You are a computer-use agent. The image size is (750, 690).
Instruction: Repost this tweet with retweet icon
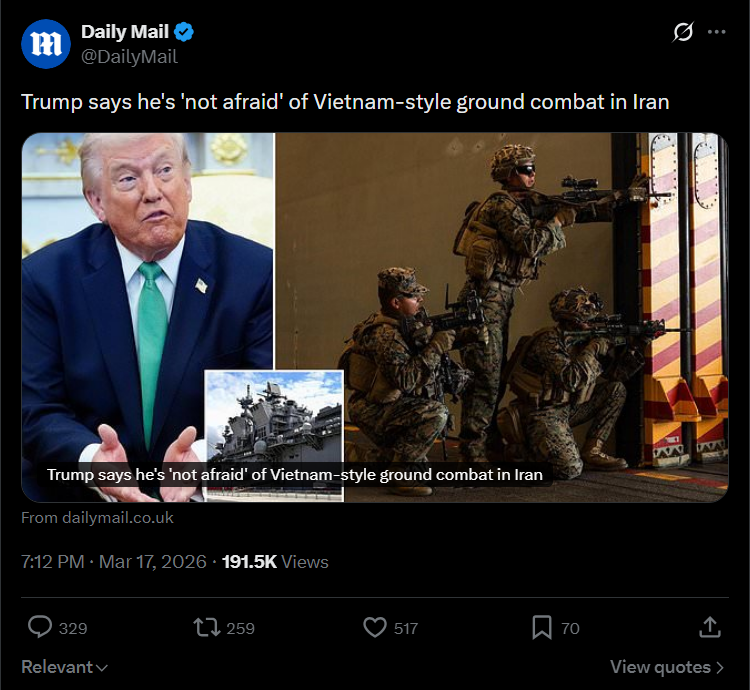pos(207,627)
